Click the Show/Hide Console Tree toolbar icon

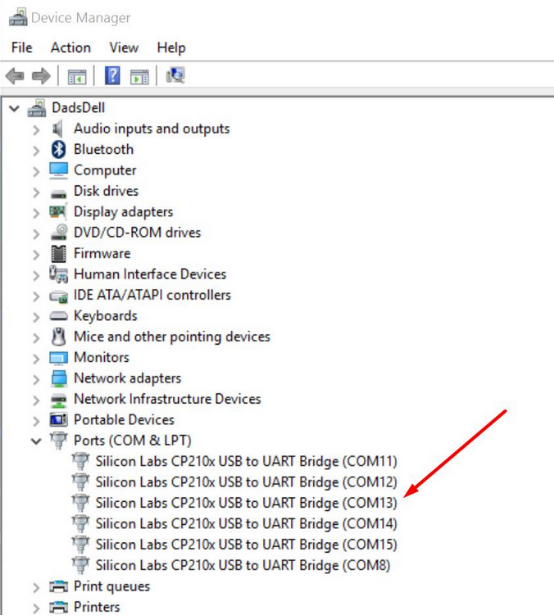(77, 76)
